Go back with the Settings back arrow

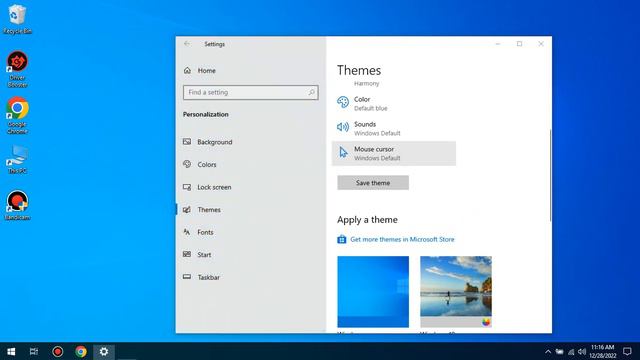[x=187, y=44]
